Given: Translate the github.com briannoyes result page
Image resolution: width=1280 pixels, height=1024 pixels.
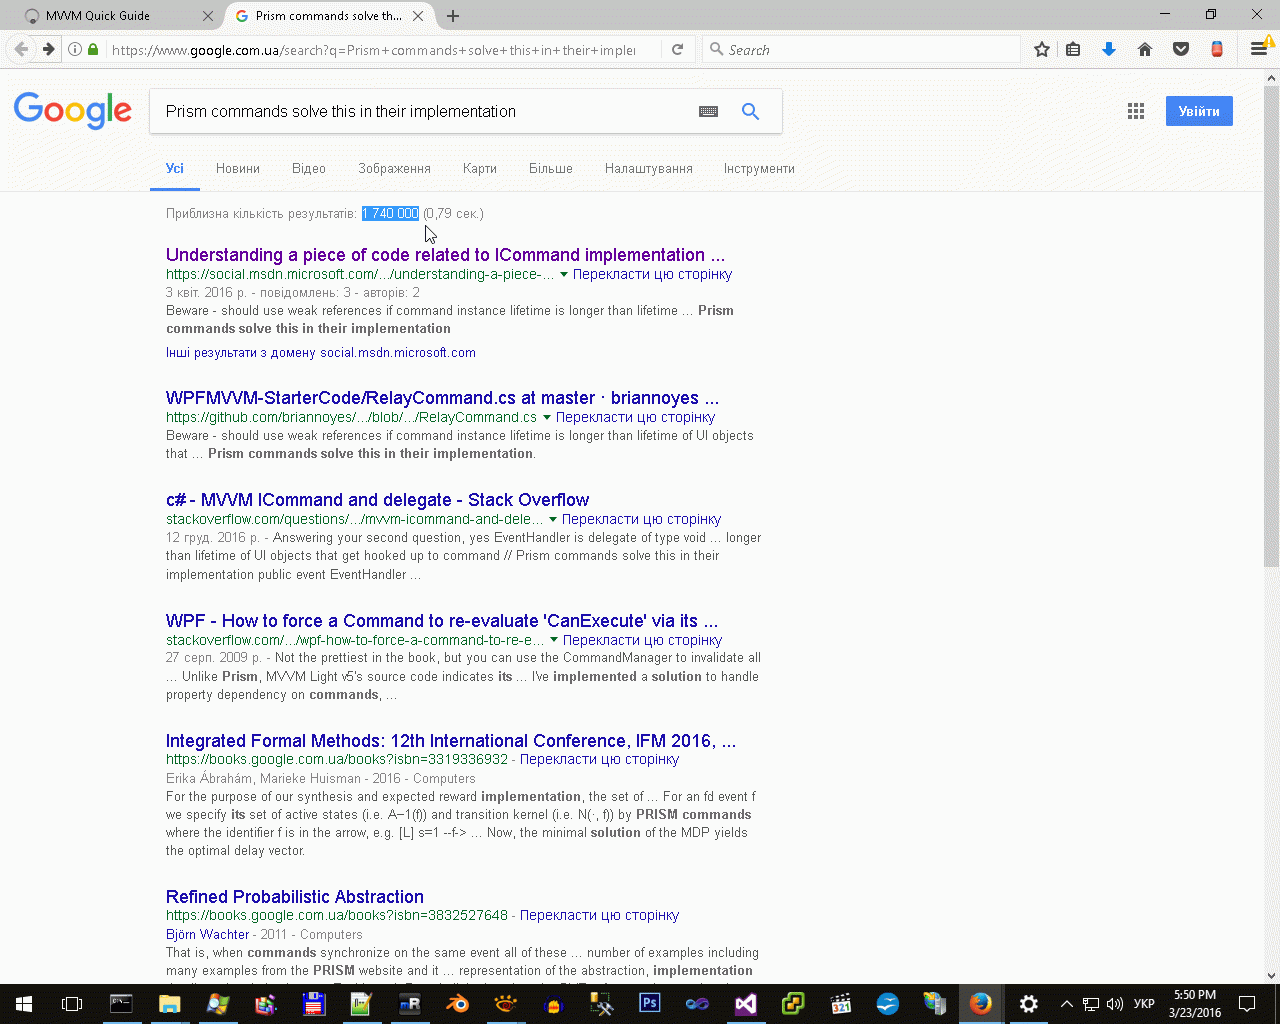Looking at the screenshot, I should tap(635, 417).
